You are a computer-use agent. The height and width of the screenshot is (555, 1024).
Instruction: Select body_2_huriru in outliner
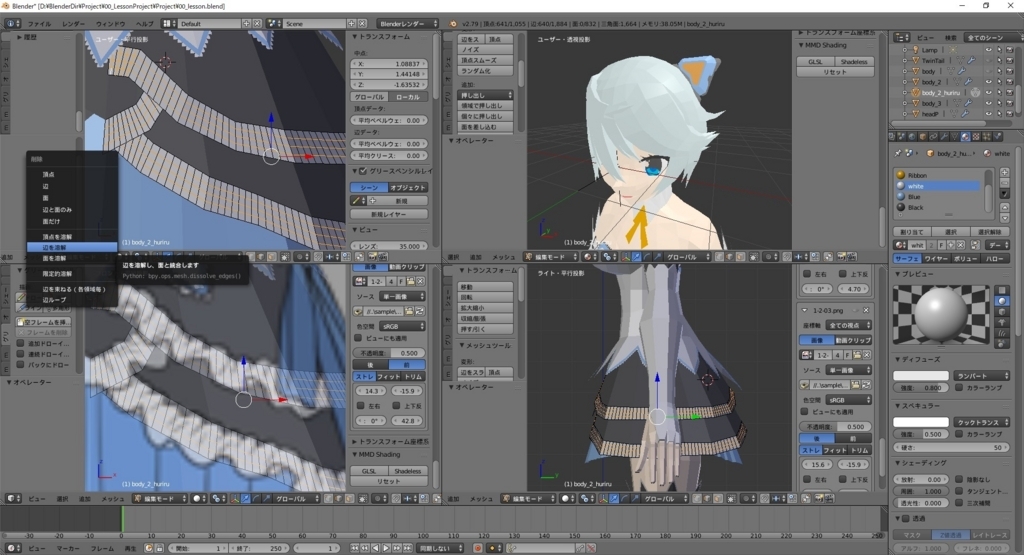pyautogui.click(x=940, y=93)
